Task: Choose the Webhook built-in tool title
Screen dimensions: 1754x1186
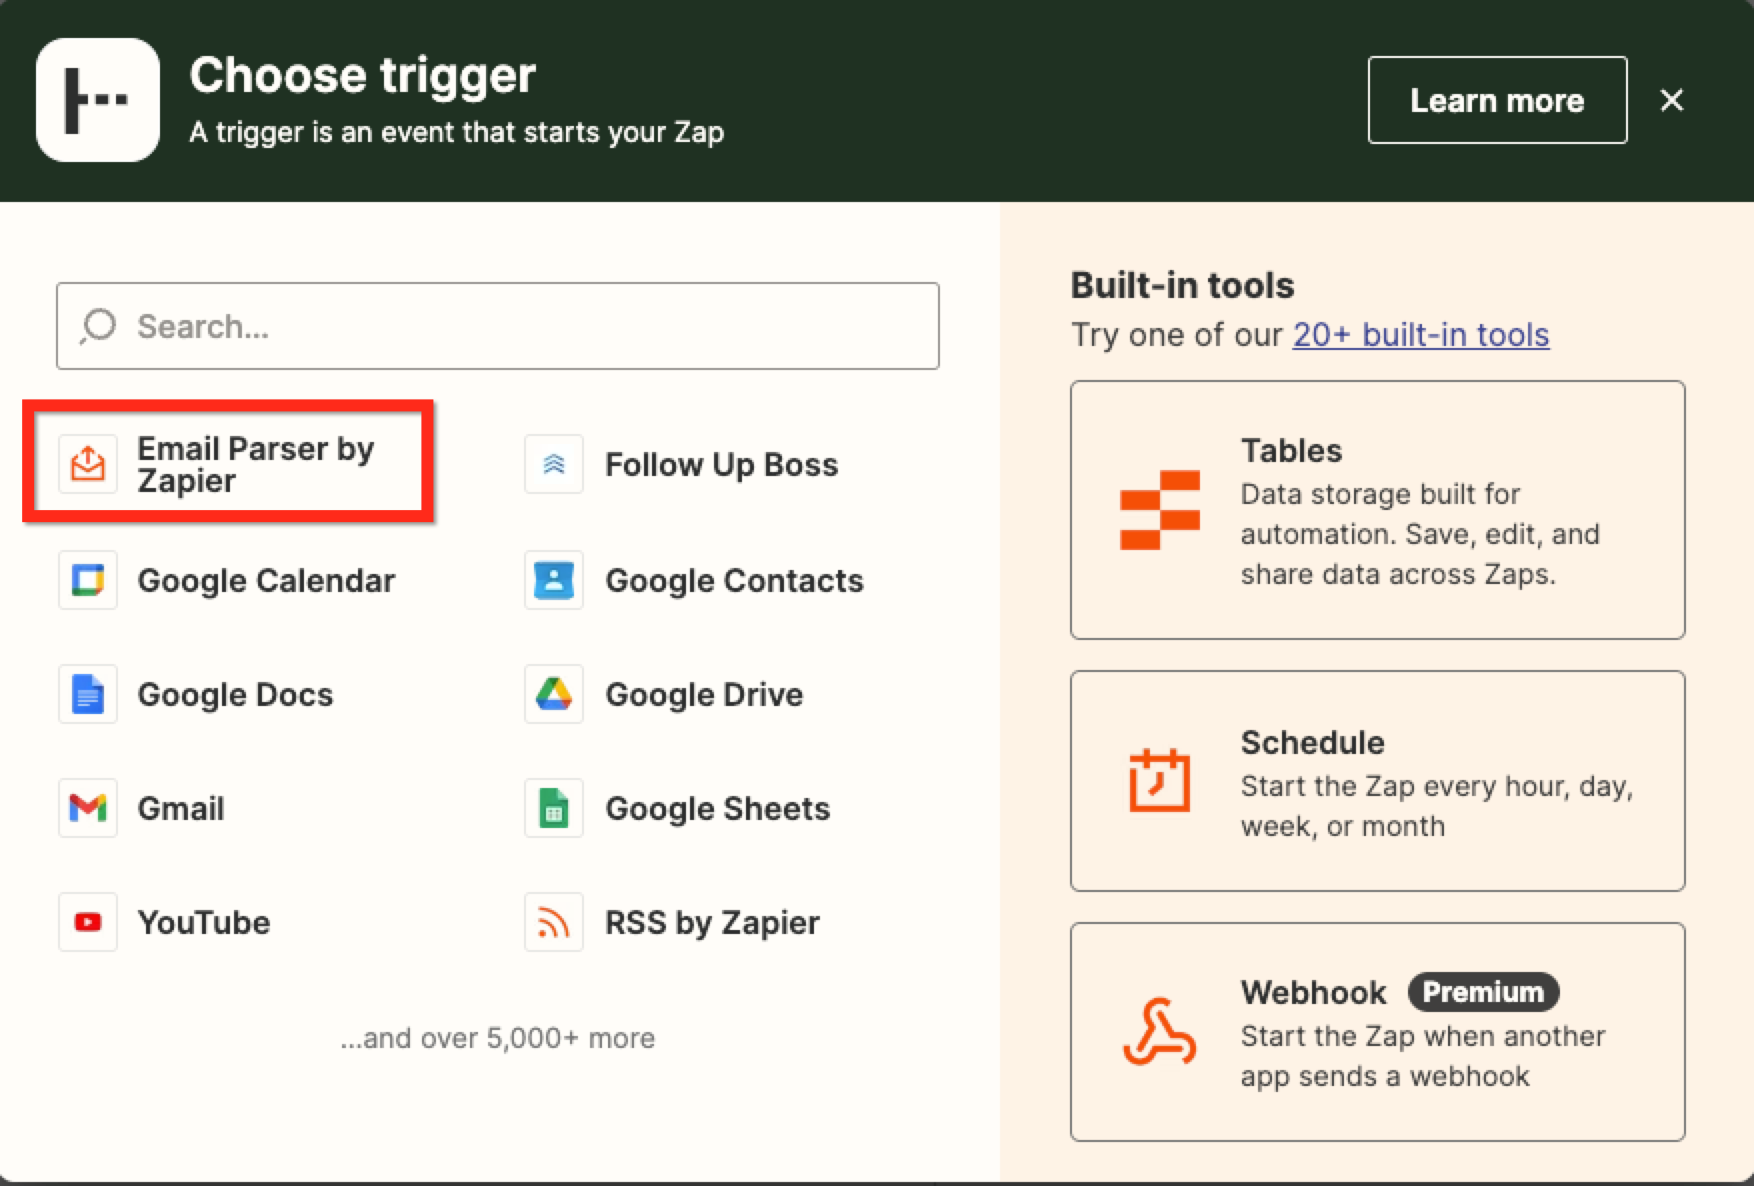Action: coord(1314,992)
